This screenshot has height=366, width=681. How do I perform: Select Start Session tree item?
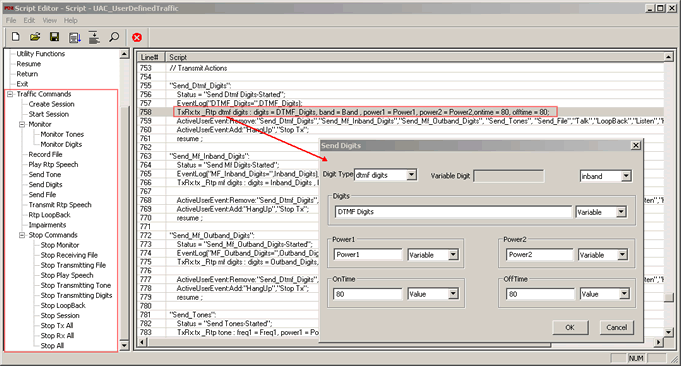click(x=49, y=114)
